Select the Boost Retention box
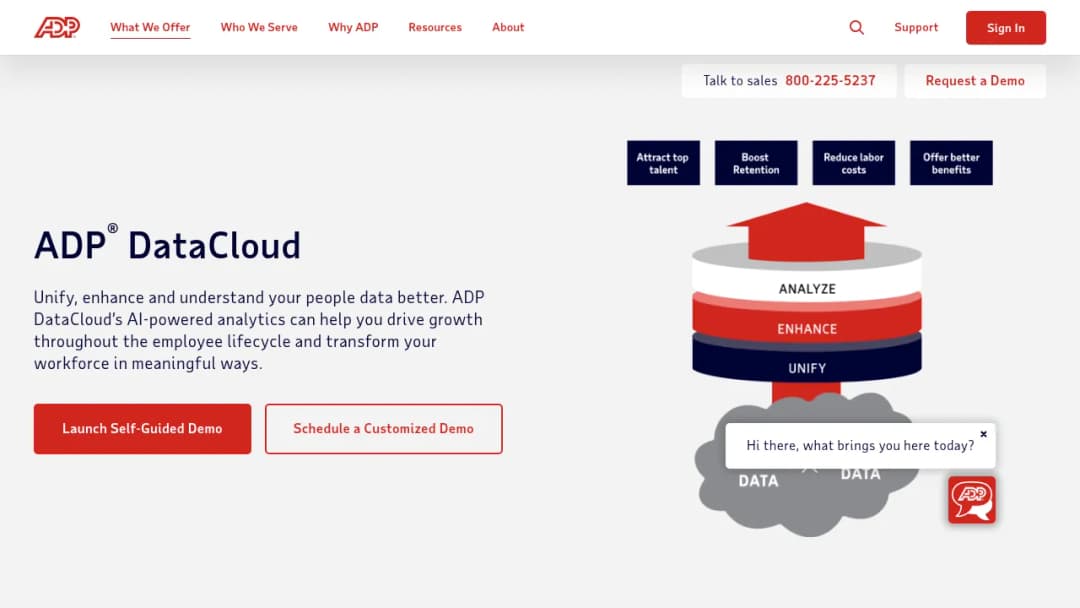 click(756, 163)
